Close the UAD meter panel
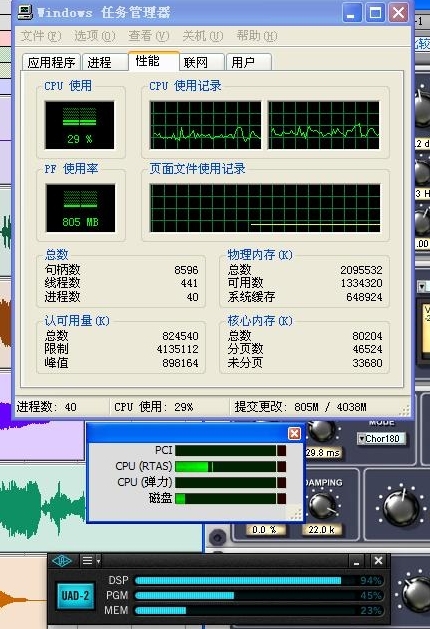430x629 pixels. [378, 561]
